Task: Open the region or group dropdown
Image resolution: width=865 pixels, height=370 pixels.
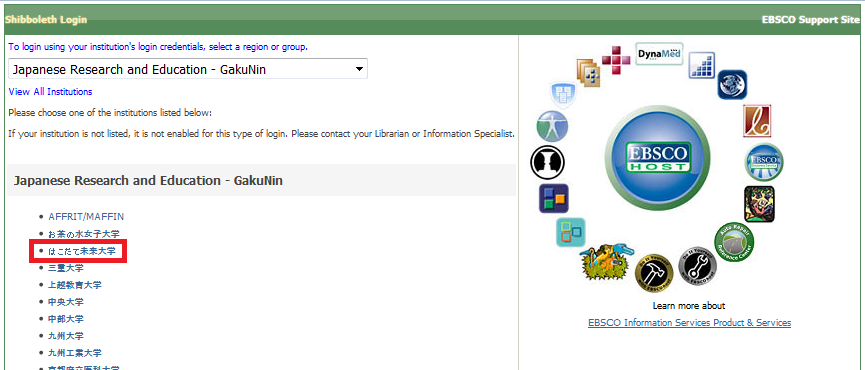Action: point(188,69)
